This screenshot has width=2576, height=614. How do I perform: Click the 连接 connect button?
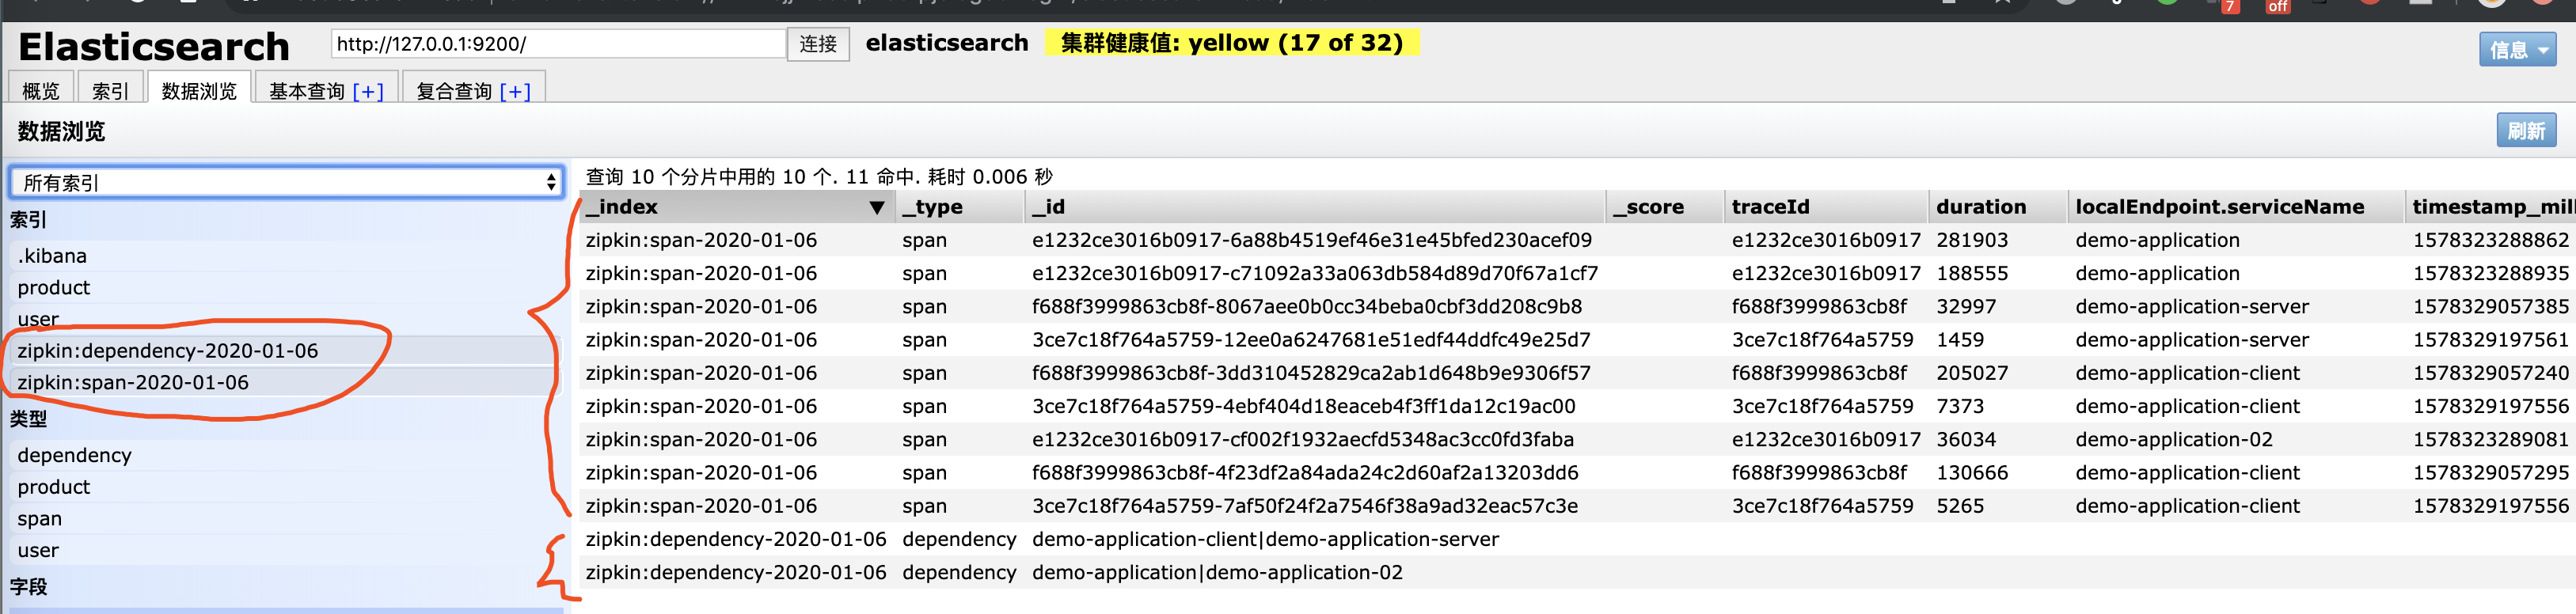pyautogui.click(x=817, y=44)
